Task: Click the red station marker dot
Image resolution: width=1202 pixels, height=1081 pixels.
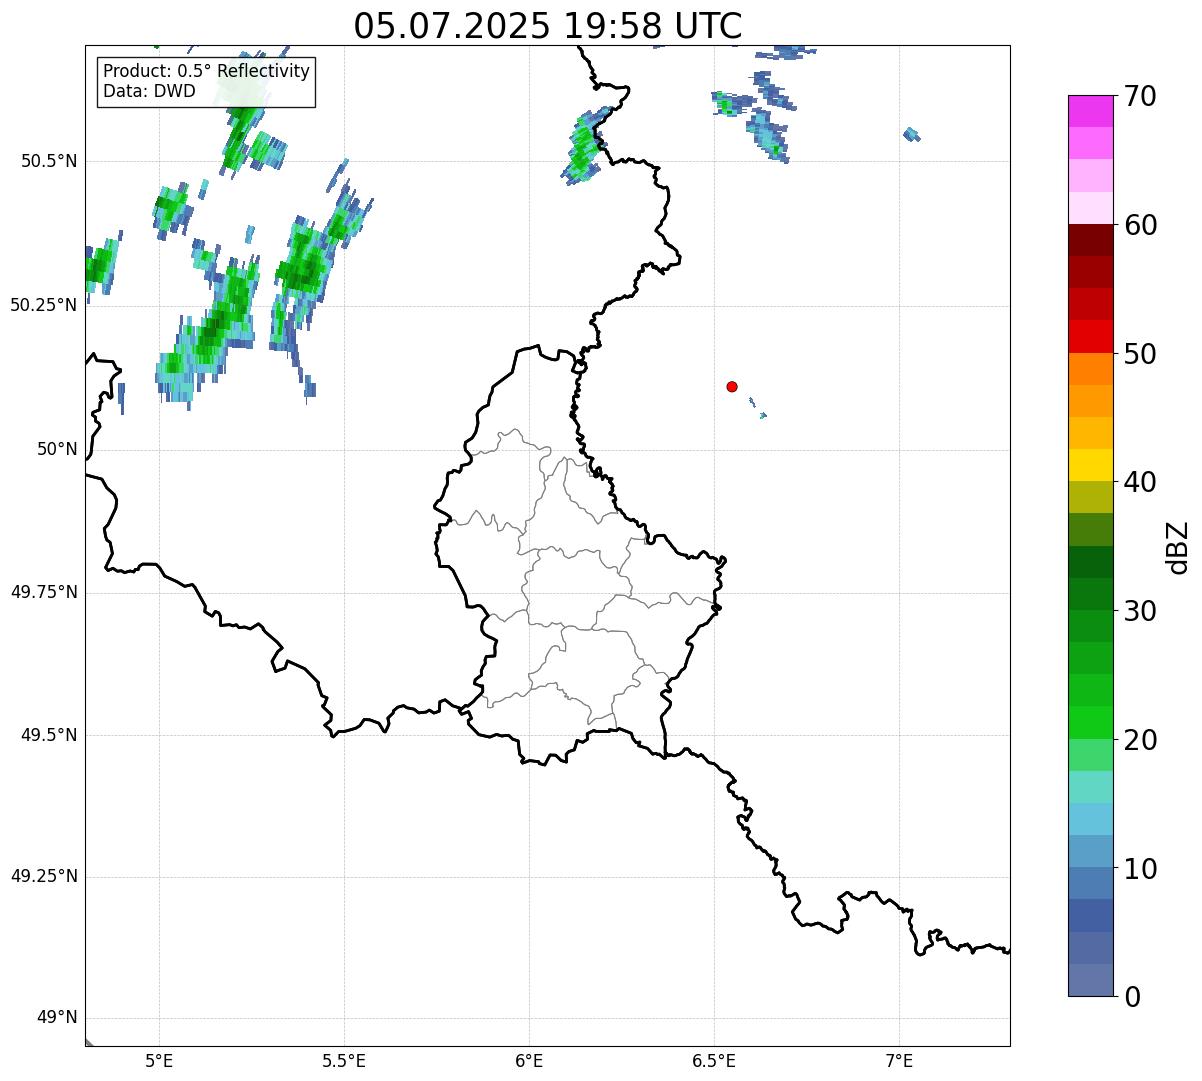Action: click(x=732, y=386)
